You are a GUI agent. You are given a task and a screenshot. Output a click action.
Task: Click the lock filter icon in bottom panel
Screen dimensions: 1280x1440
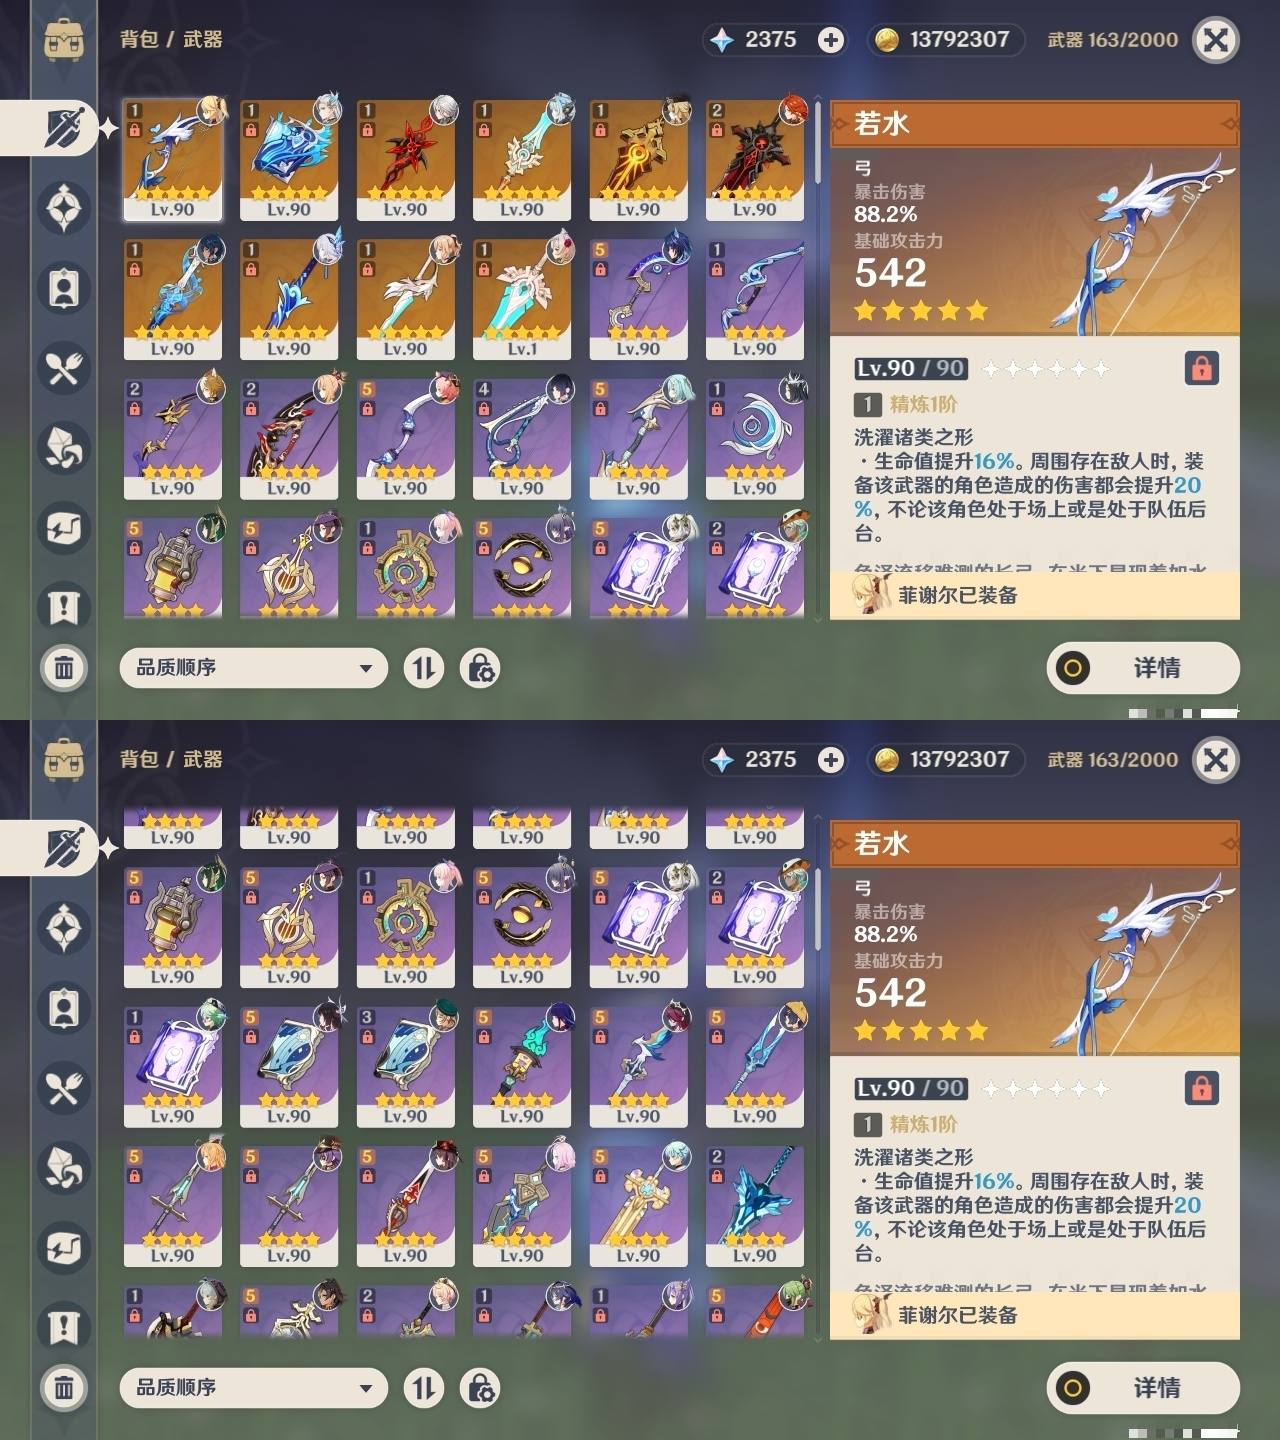[480, 1387]
